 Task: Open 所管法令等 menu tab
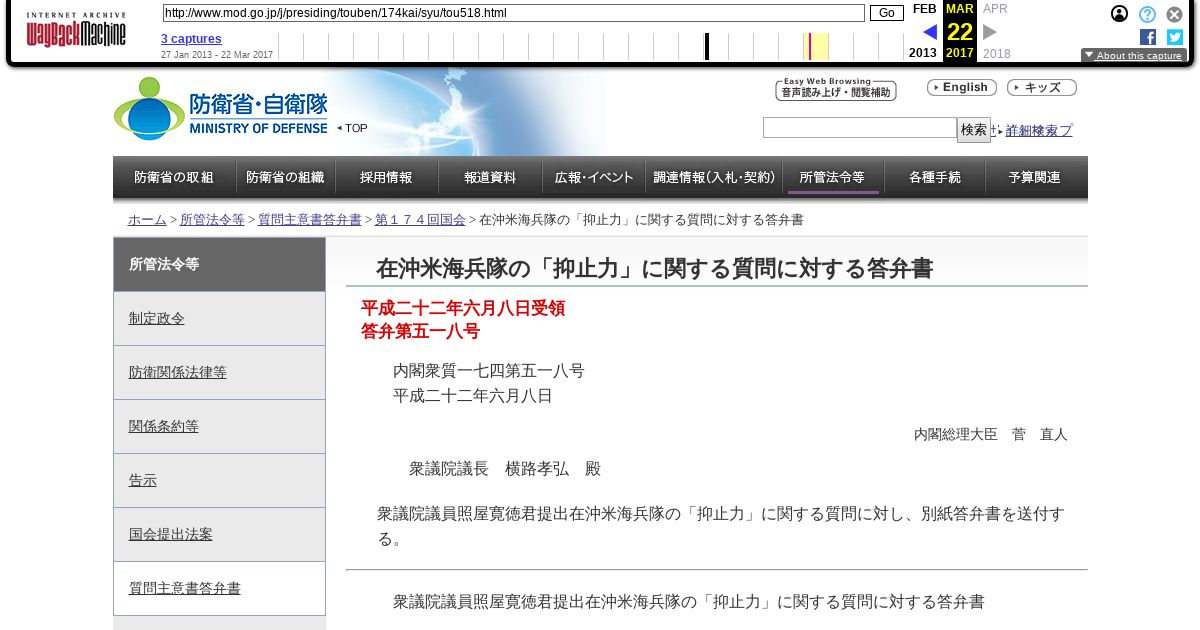tap(832, 177)
